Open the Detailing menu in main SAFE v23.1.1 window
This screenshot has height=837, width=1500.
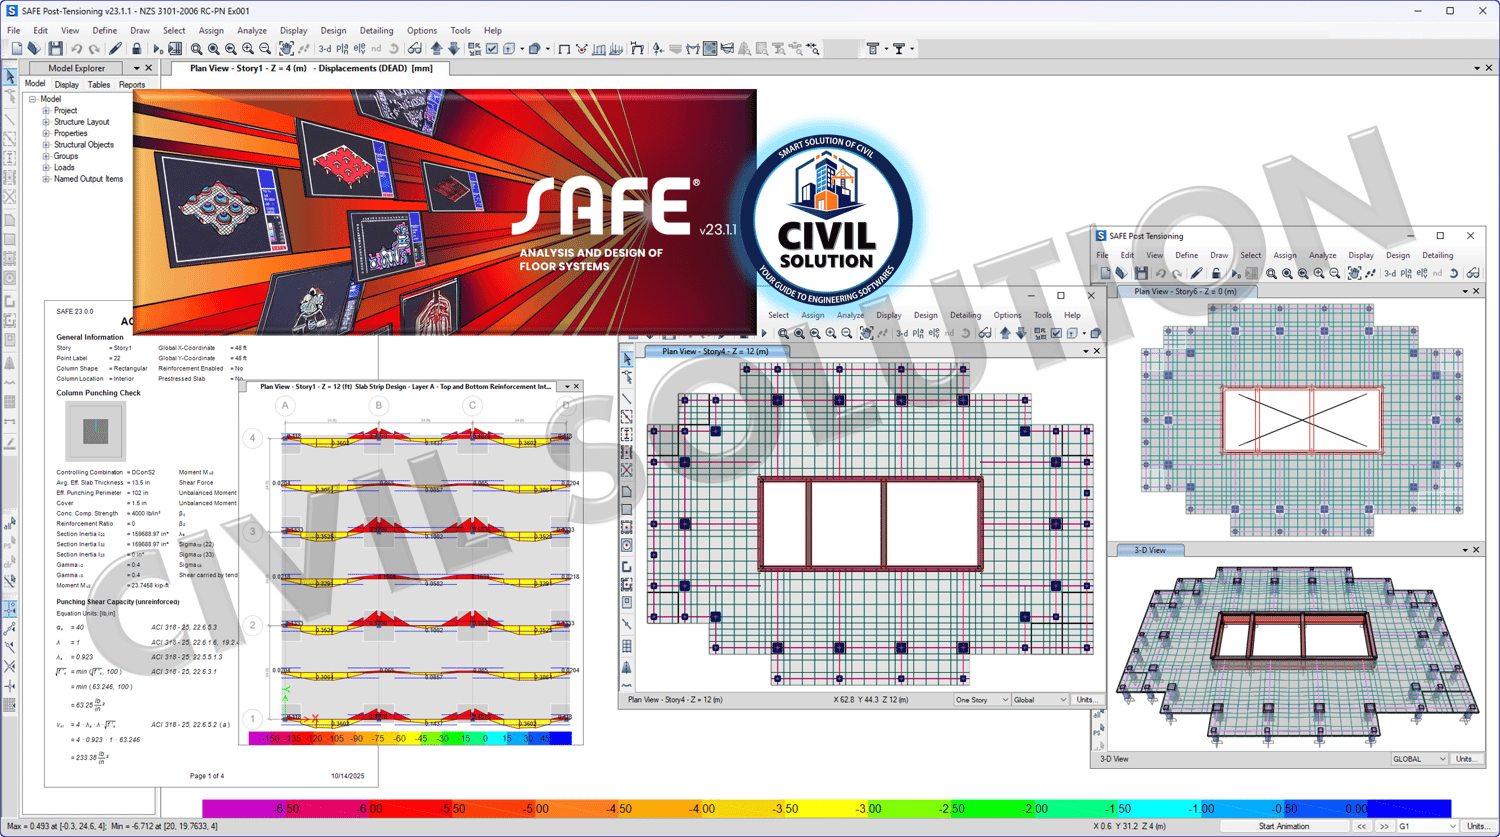[x=376, y=31]
